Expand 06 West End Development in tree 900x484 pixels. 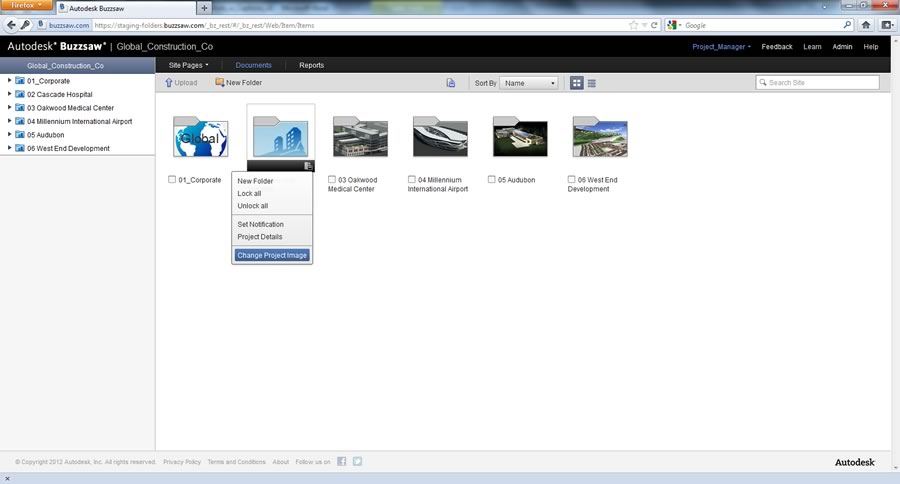coord(9,148)
